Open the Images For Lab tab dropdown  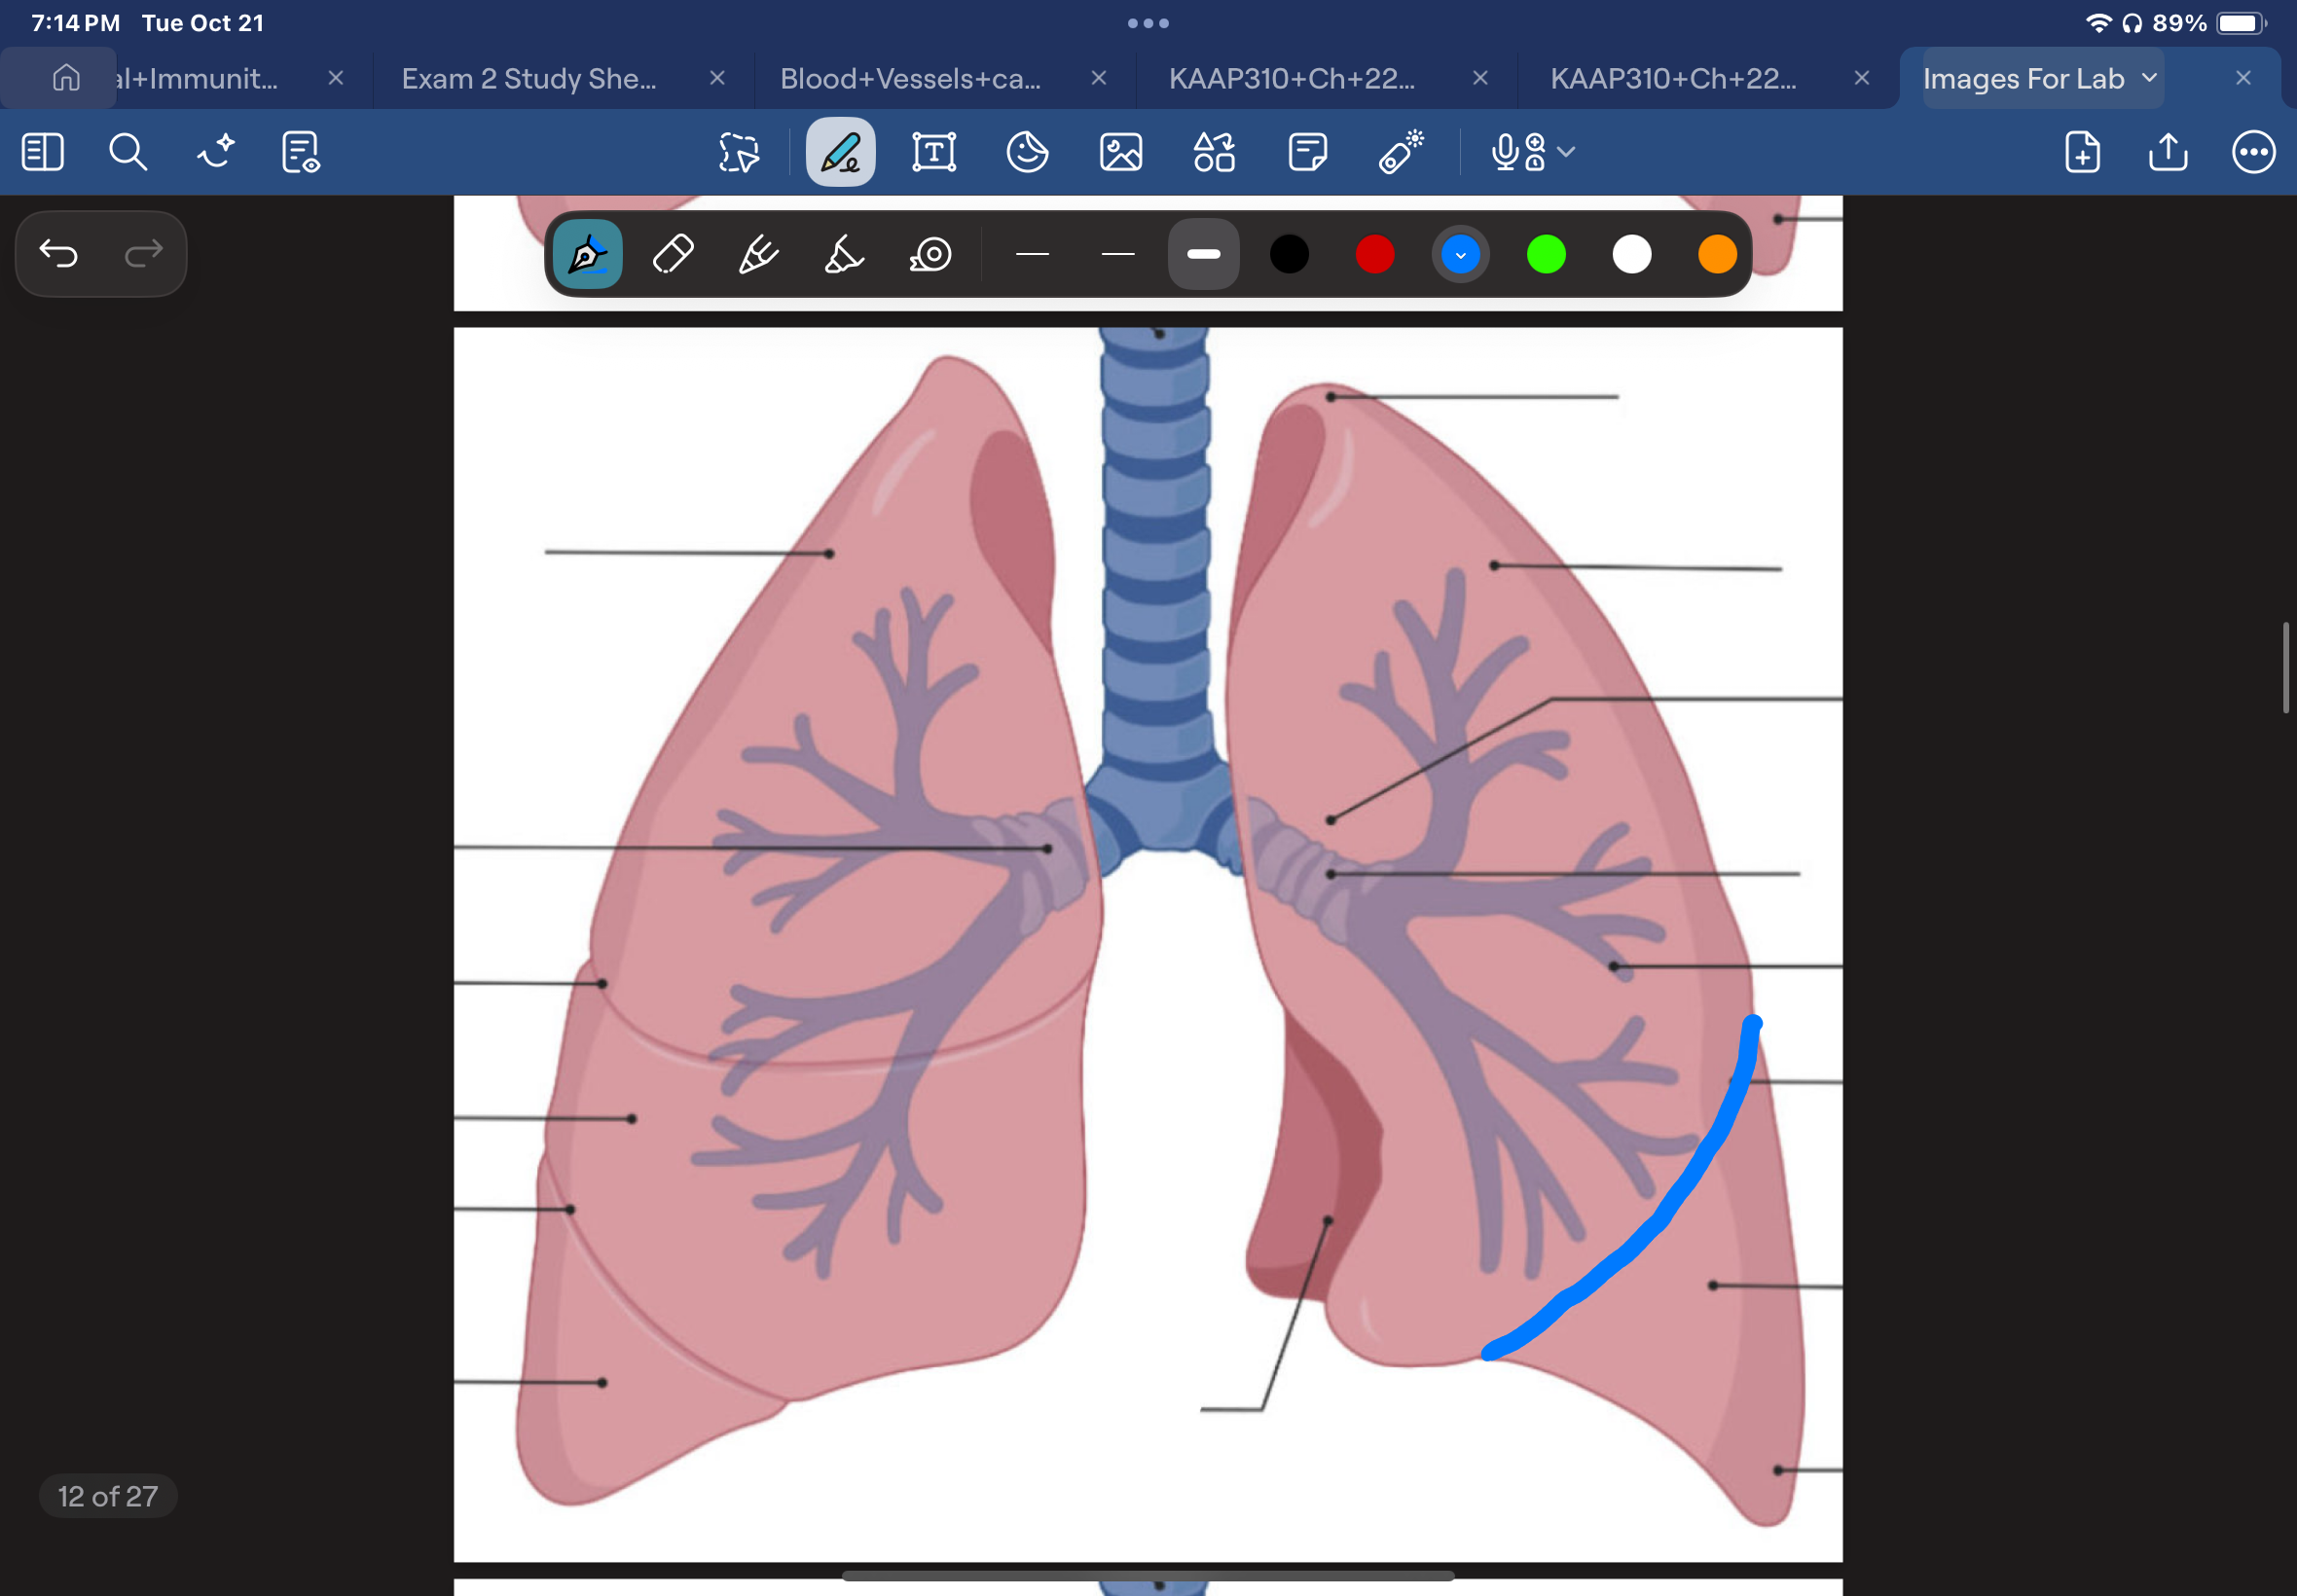click(2149, 78)
